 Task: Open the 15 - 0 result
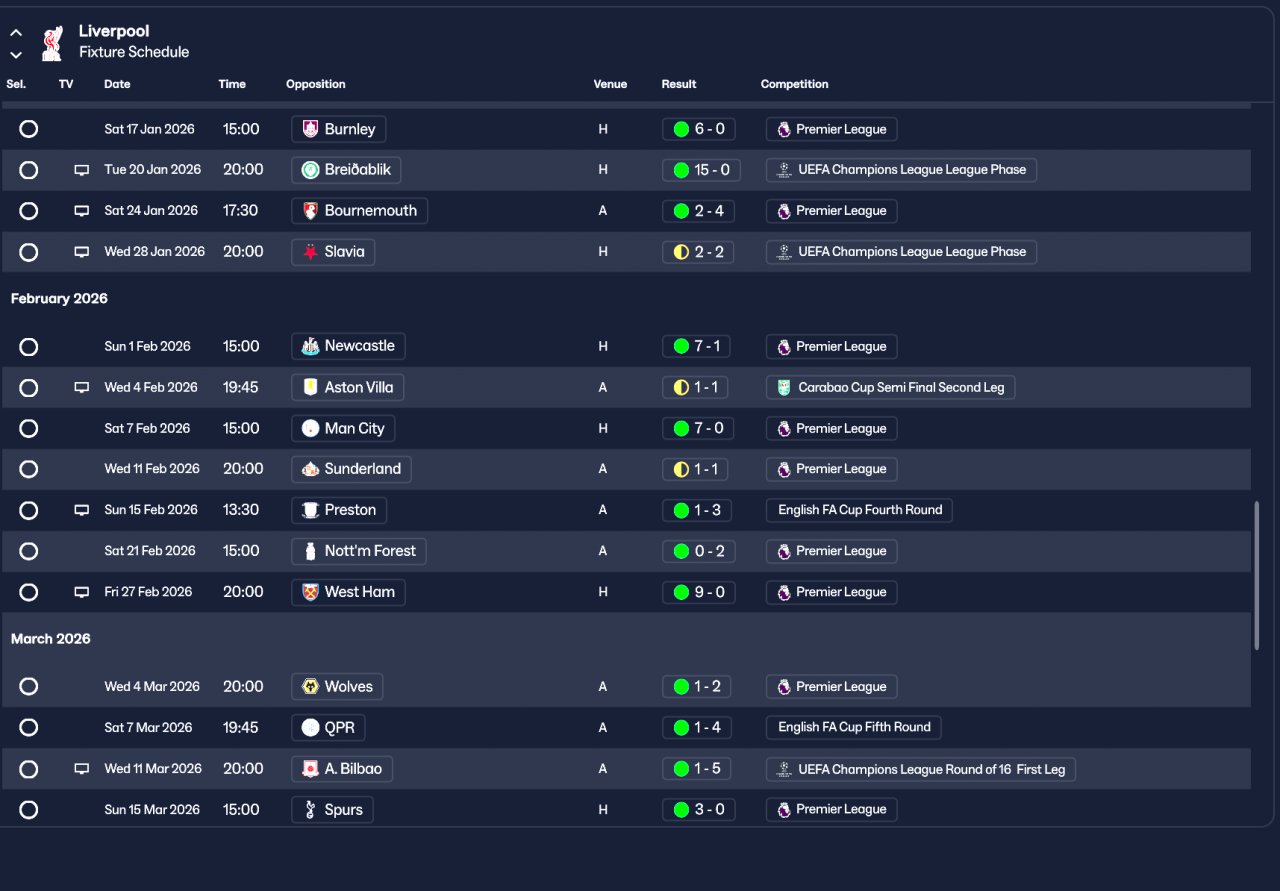coord(702,170)
